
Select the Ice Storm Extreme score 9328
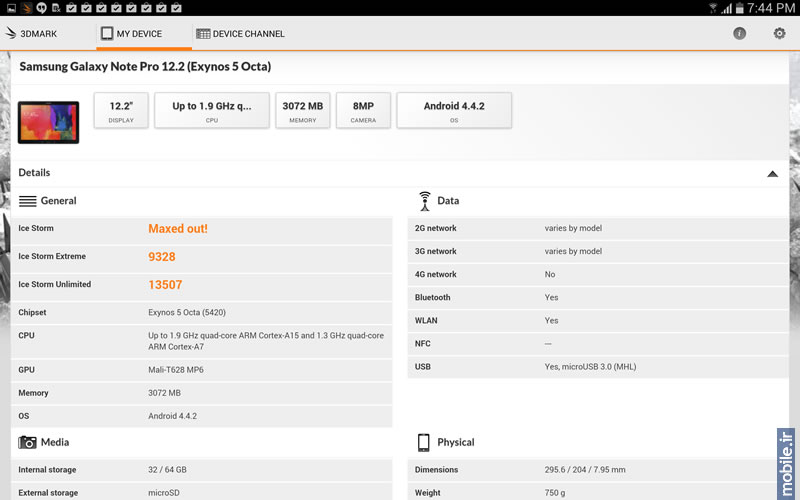(162, 257)
